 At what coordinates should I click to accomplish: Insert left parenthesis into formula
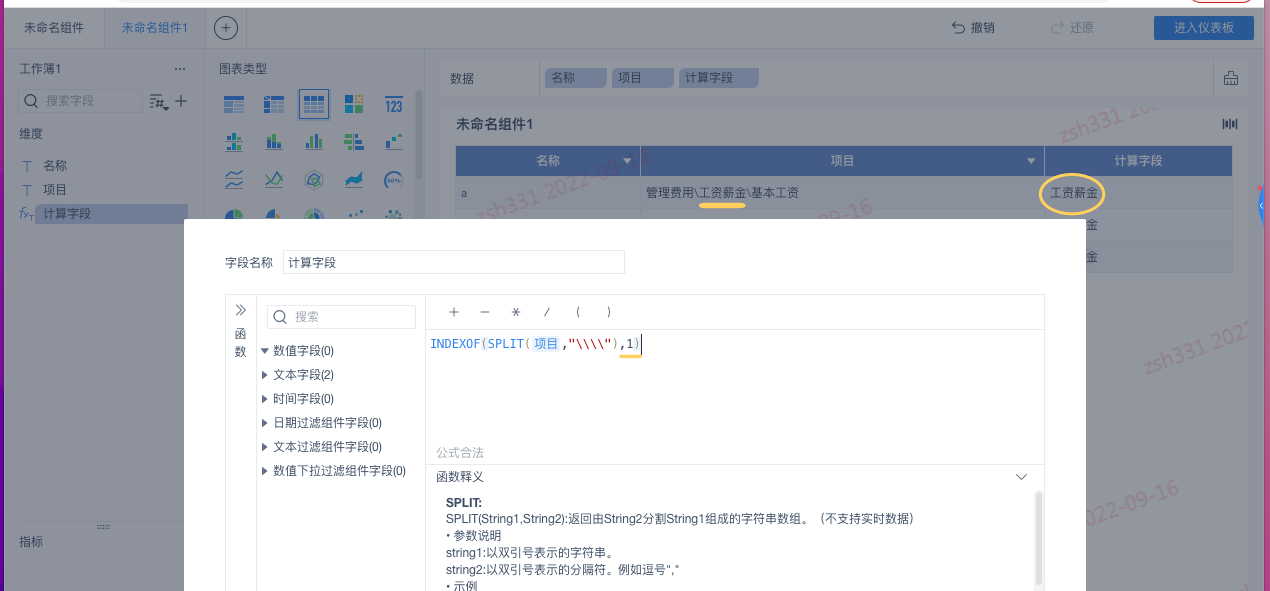click(578, 312)
